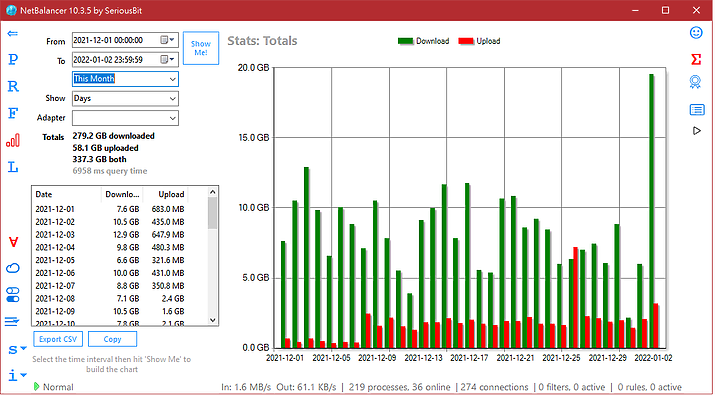Click the 274 connections status entry
Image resolution: width=720 pixels, height=395 pixels.
(x=494, y=387)
